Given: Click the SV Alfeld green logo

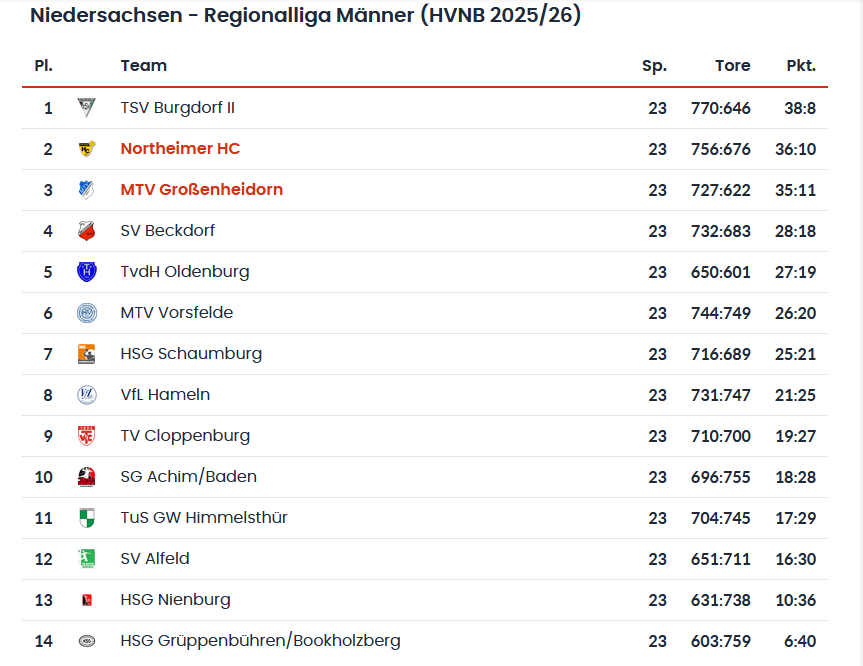Looking at the screenshot, I should point(87,559).
